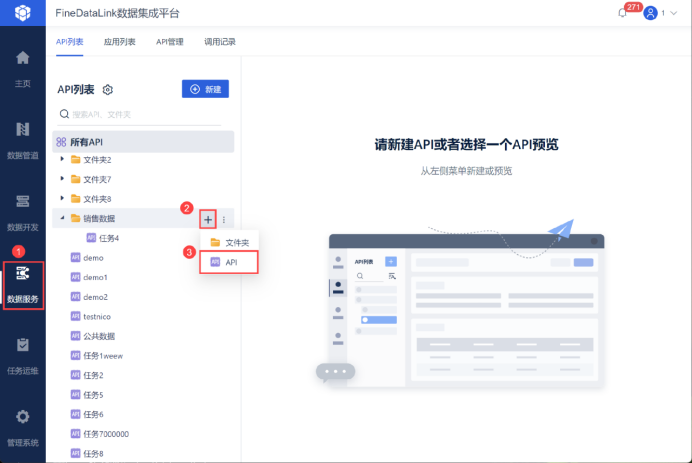Click the API icon of demo1
This screenshot has width=692, height=463.
pyautogui.click(x=75, y=277)
